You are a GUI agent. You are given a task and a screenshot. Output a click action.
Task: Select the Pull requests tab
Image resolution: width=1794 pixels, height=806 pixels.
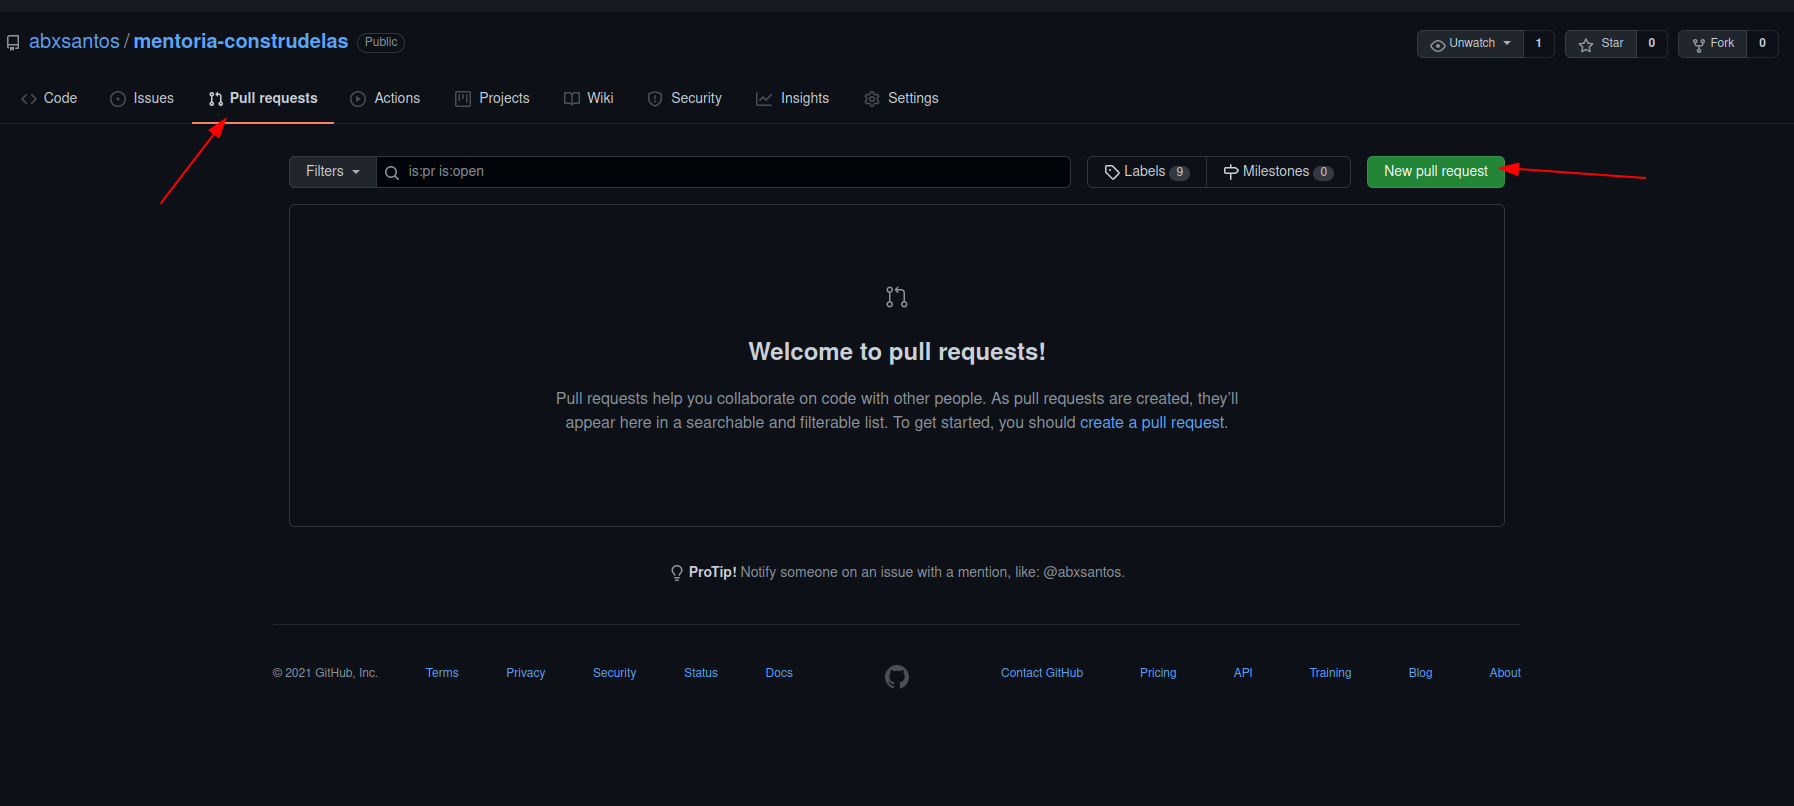263,98
